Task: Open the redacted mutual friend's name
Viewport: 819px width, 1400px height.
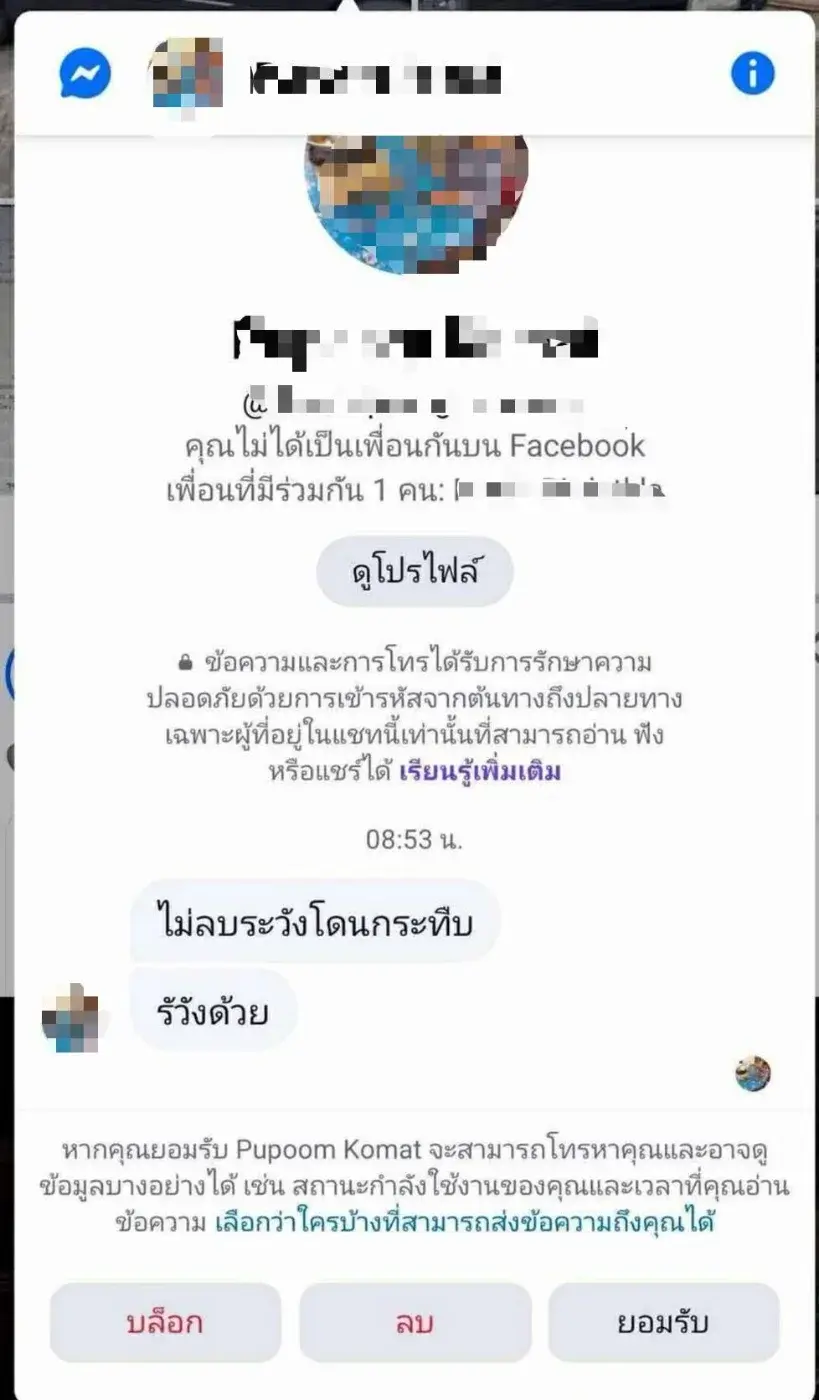Action: (560, 490)
